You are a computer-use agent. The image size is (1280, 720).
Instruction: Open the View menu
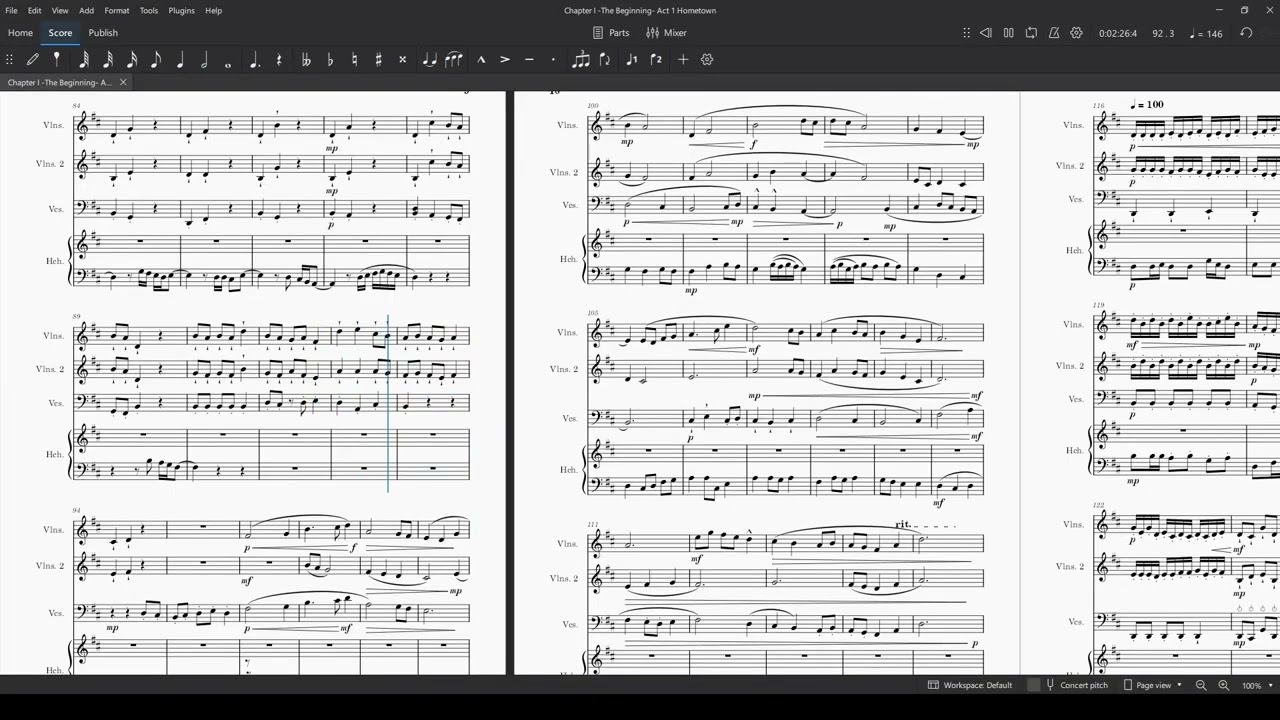[x=60, y=10]
